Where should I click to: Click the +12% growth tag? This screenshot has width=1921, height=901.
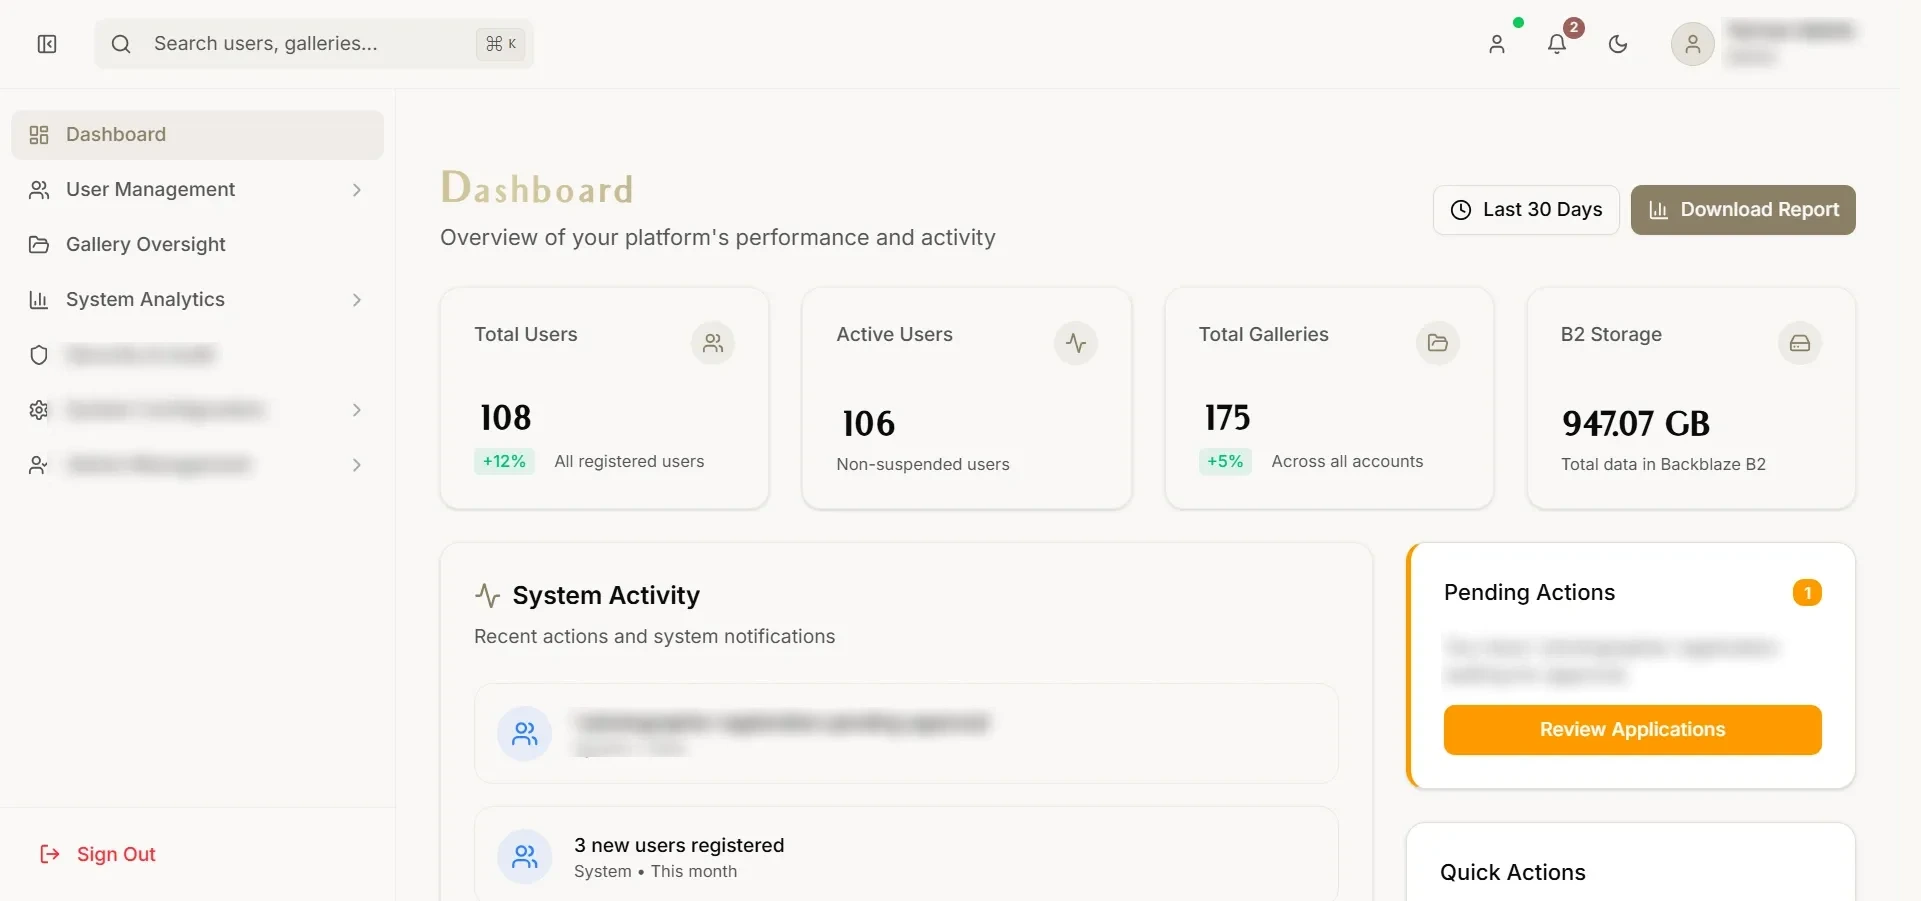[504, 461]
